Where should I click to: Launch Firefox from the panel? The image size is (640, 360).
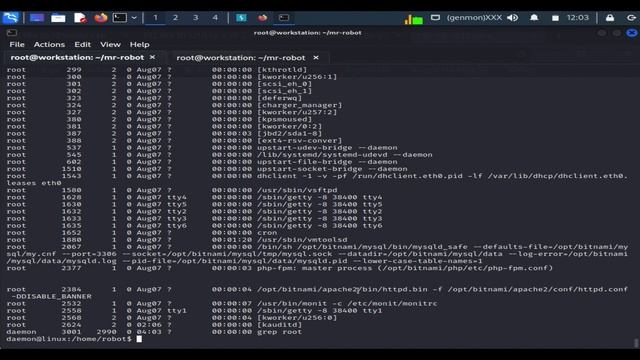pos(100,18)
